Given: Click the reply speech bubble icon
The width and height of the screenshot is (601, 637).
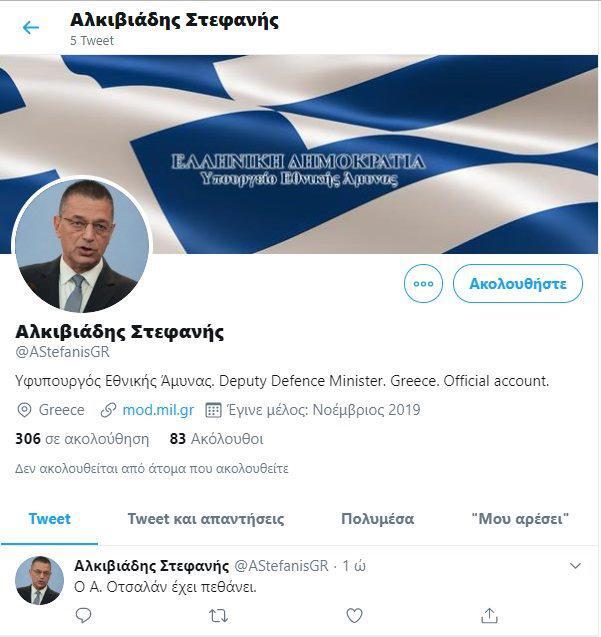Looking at the screenshot, I should tap(83, 615).
